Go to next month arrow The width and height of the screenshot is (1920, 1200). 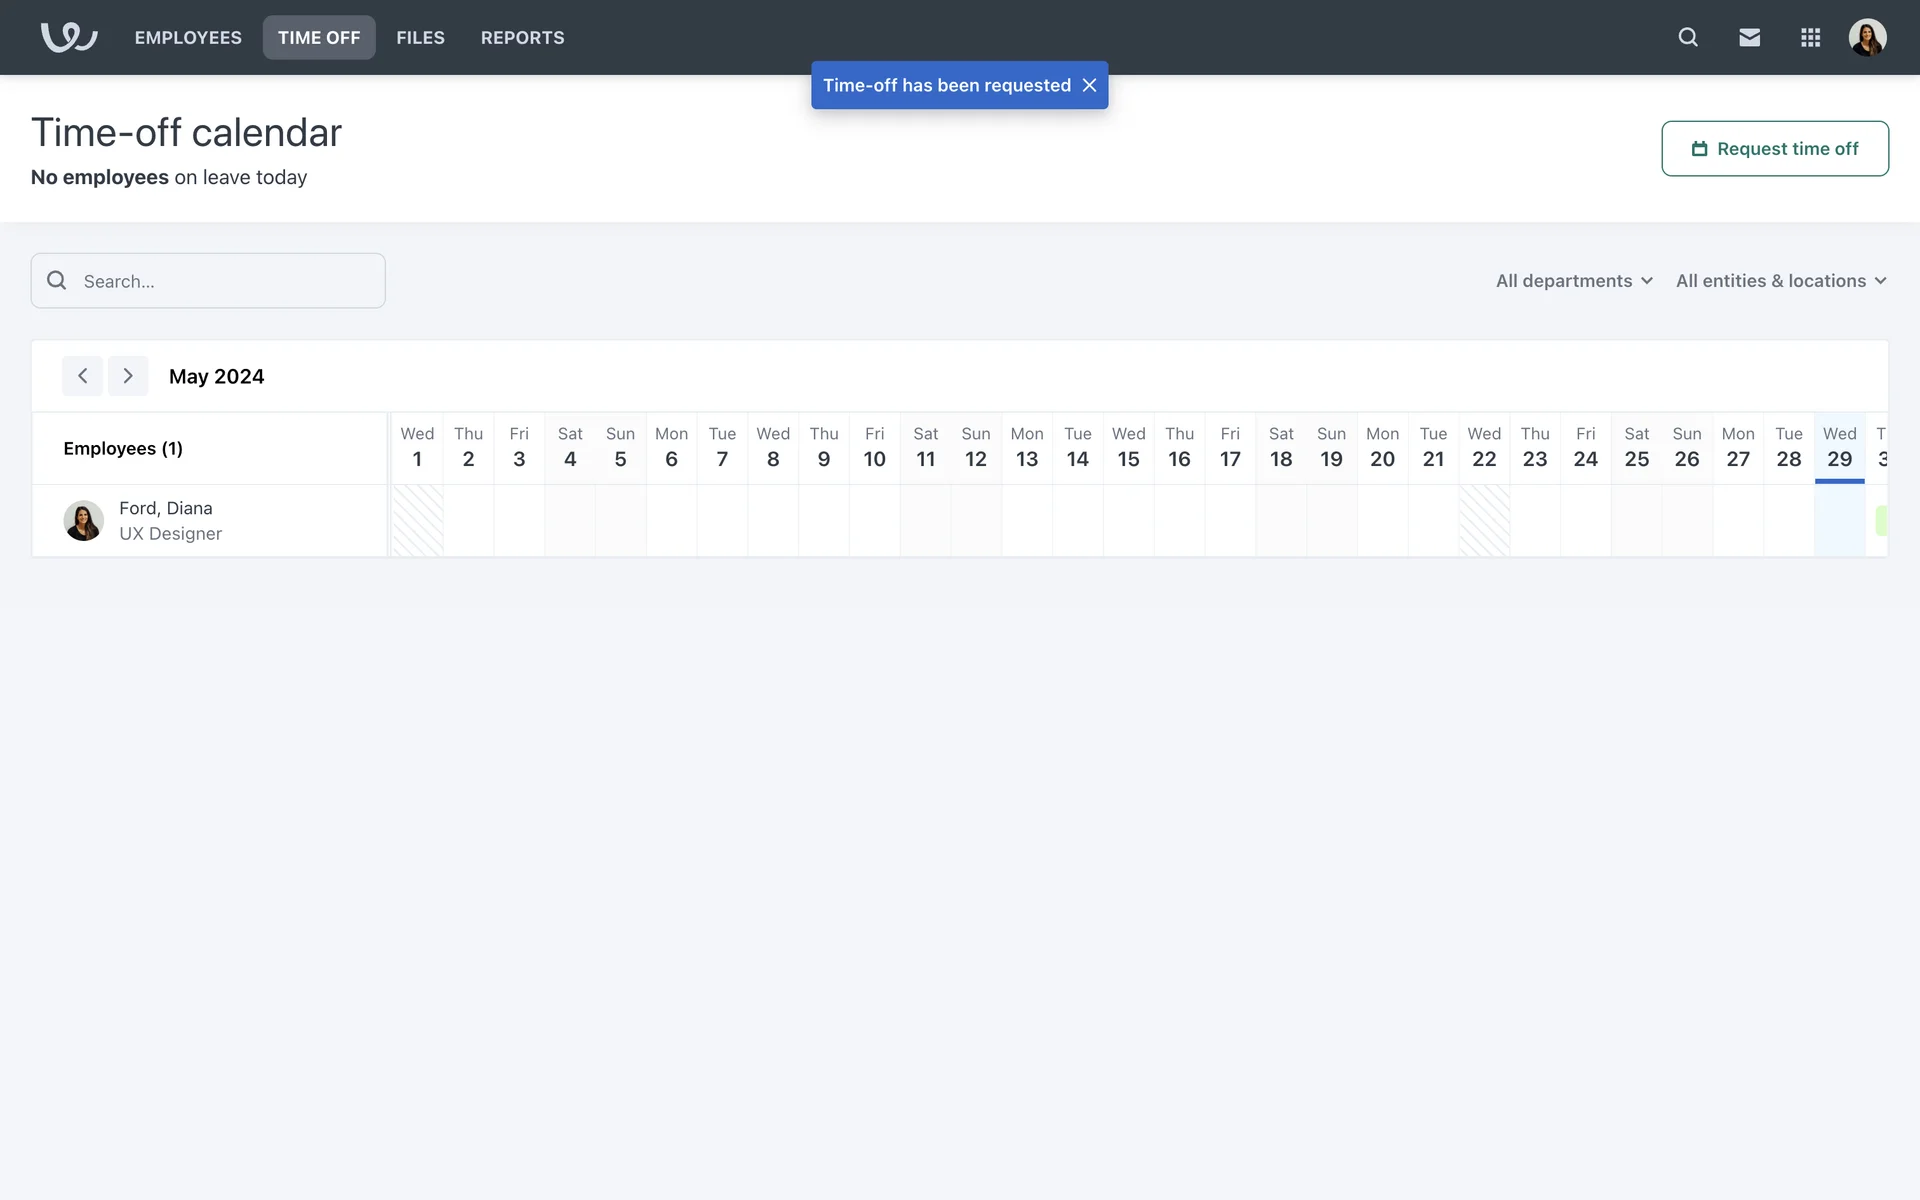click(128, 376)
